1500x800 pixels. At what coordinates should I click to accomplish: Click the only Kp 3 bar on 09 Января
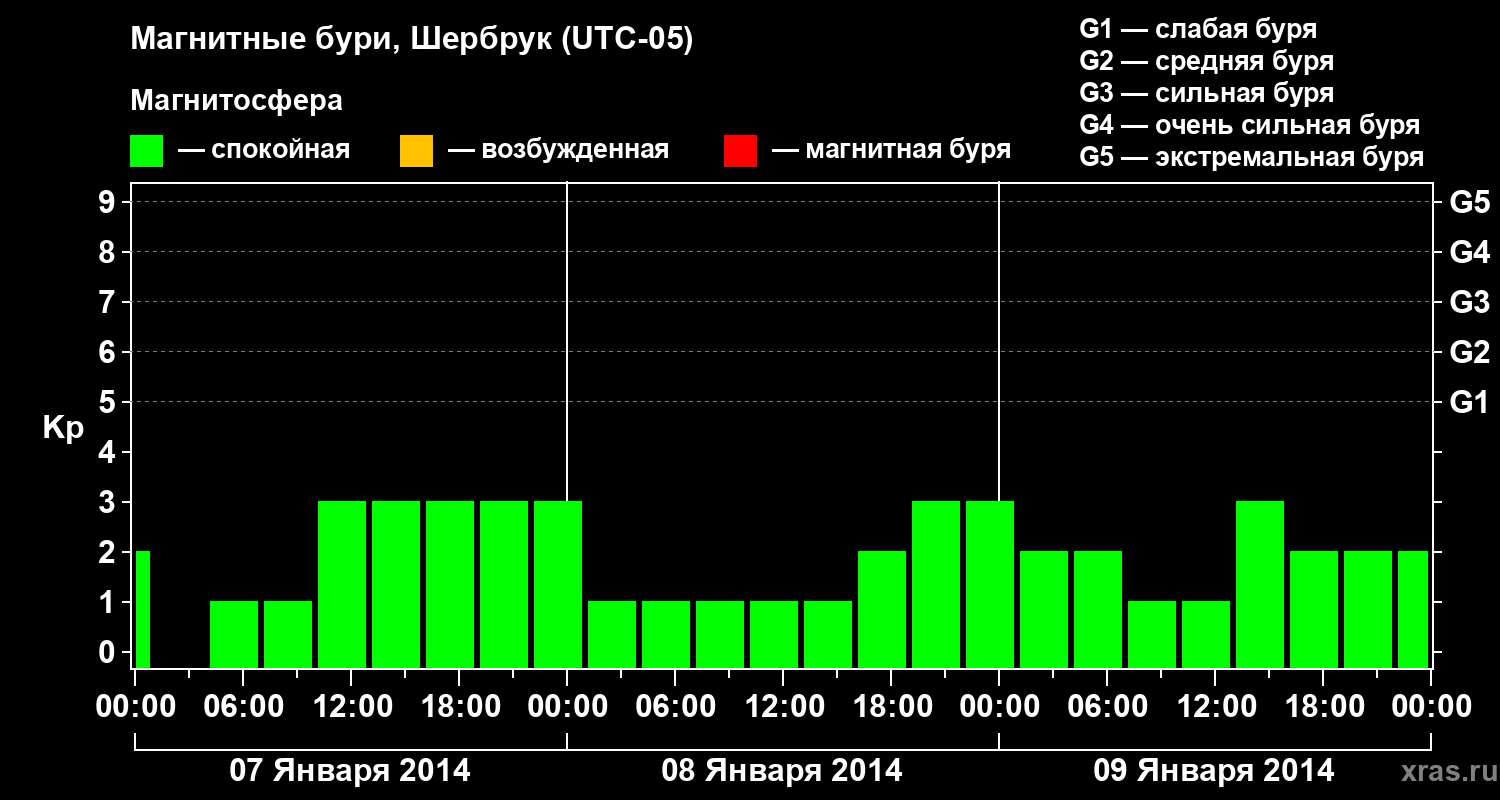1260,584
